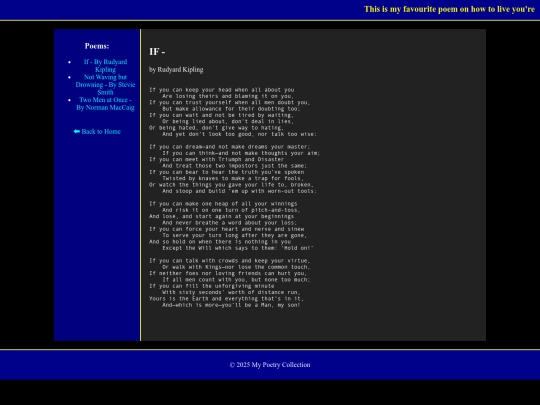Click the IF - poem title heading
The width and height of the screenshot is (540, 405).
(157, 52)
